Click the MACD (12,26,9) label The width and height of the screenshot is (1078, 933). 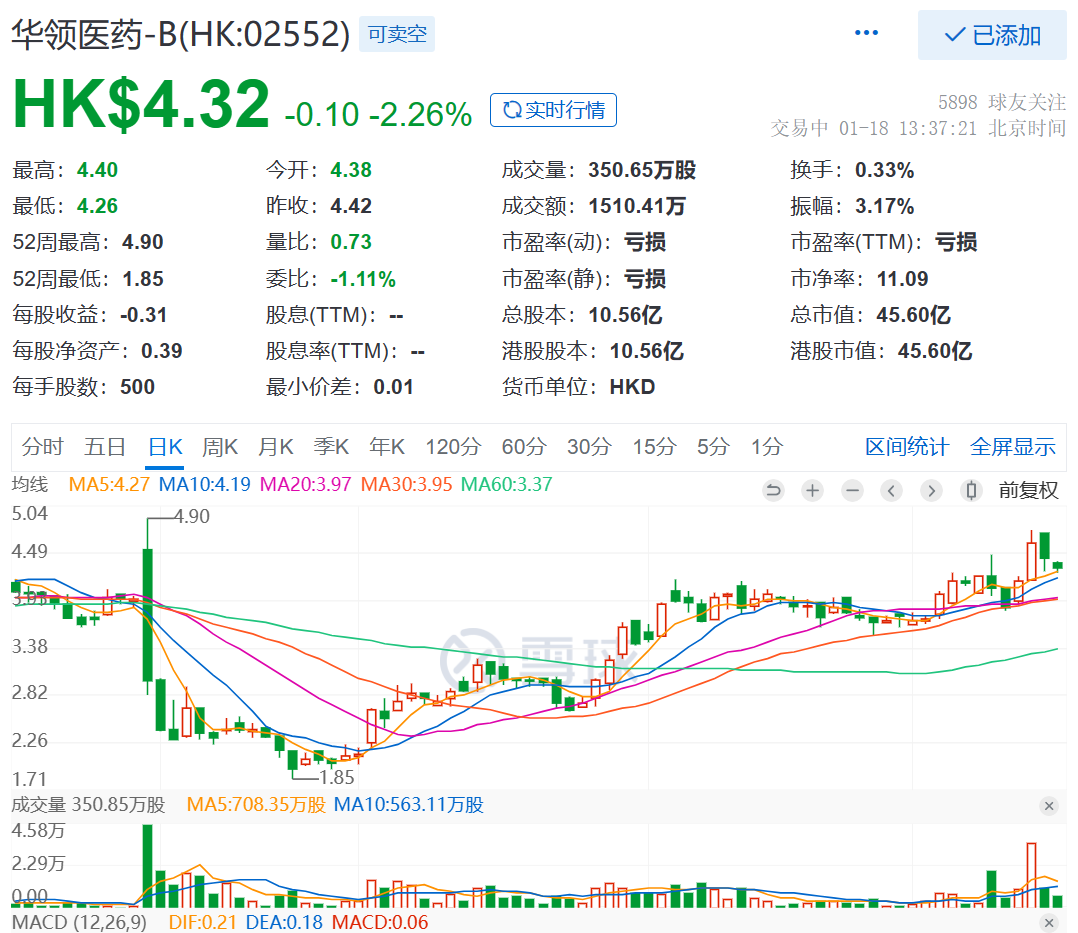click(x=79, y=922)
